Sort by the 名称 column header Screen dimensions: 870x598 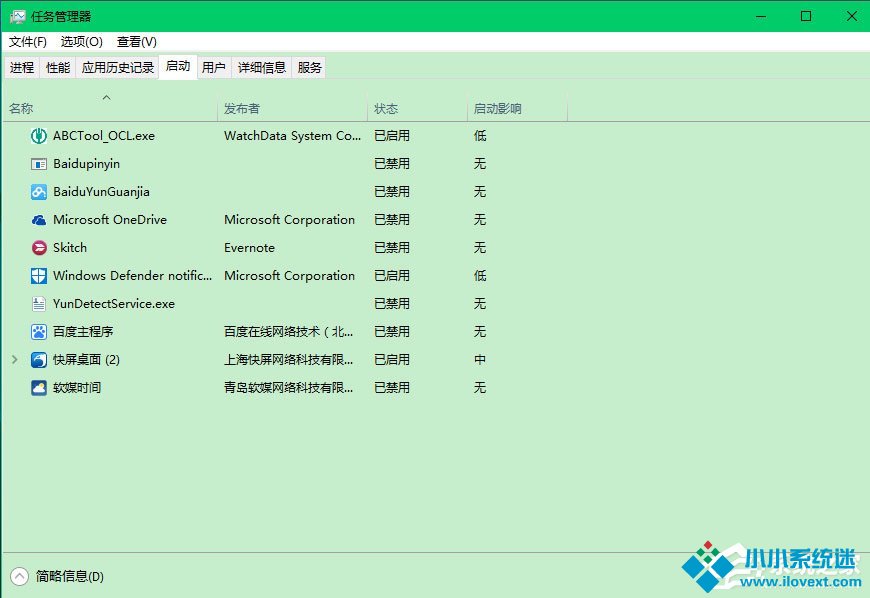click(110, 108)
